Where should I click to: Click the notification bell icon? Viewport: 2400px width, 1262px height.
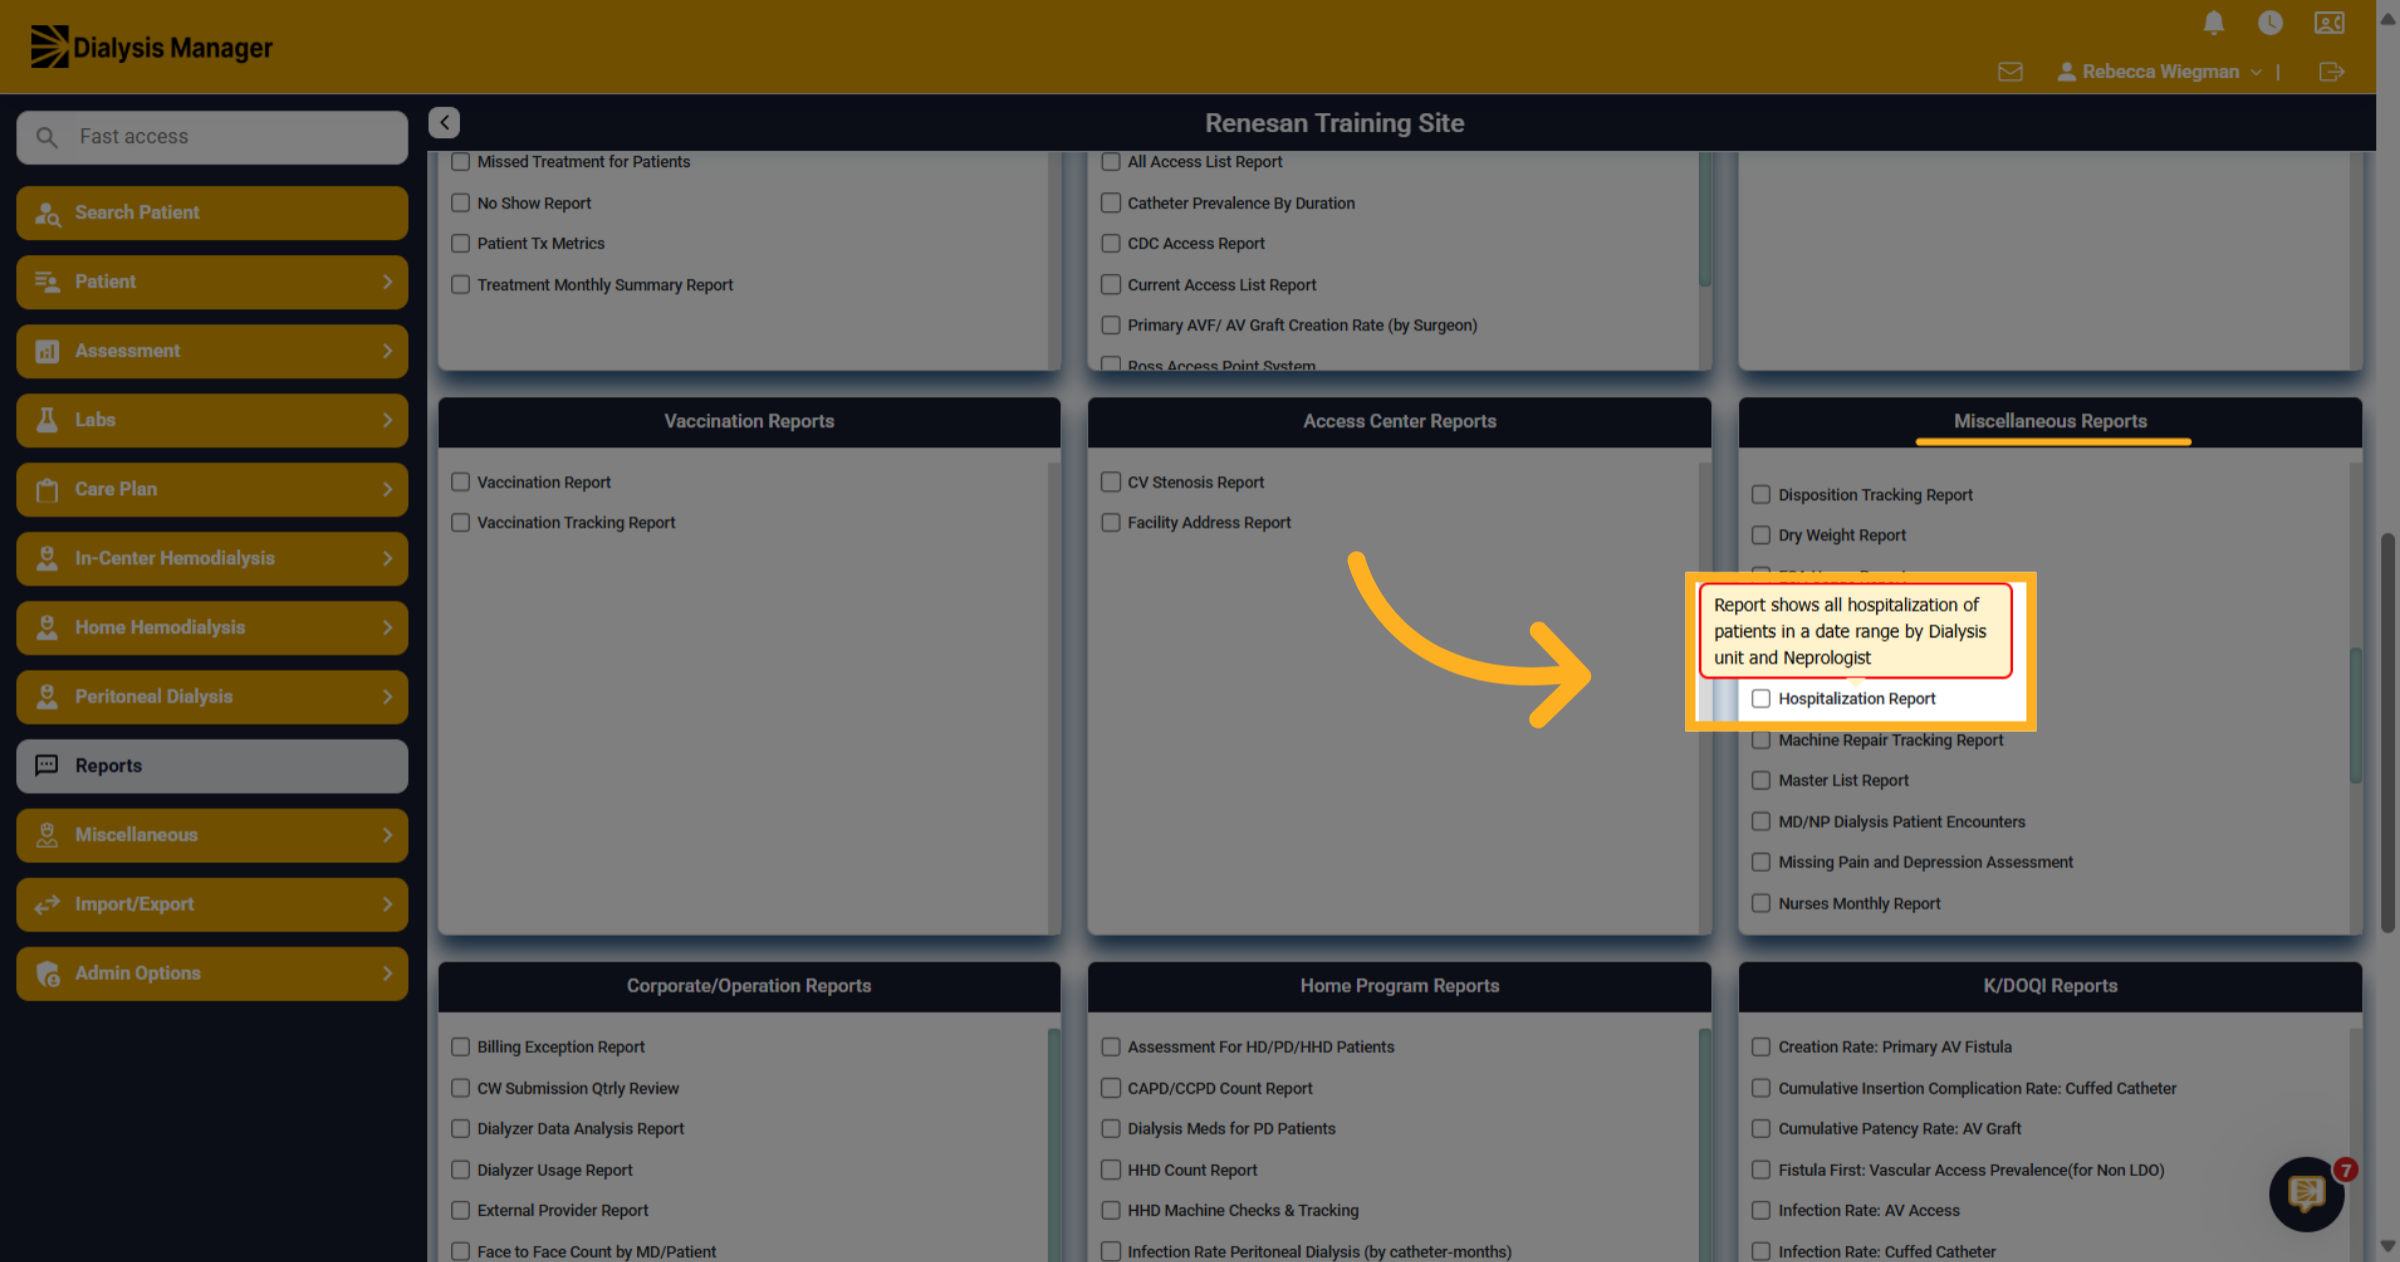point(2214,23)
